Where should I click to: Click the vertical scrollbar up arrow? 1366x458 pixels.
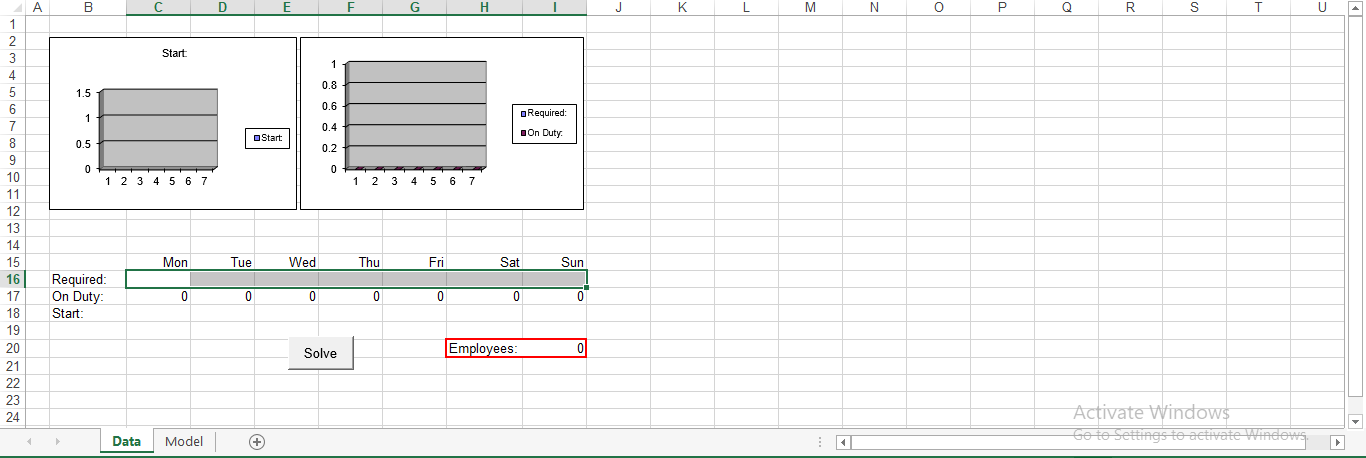pyautogui.click(x=1356, y=7)
